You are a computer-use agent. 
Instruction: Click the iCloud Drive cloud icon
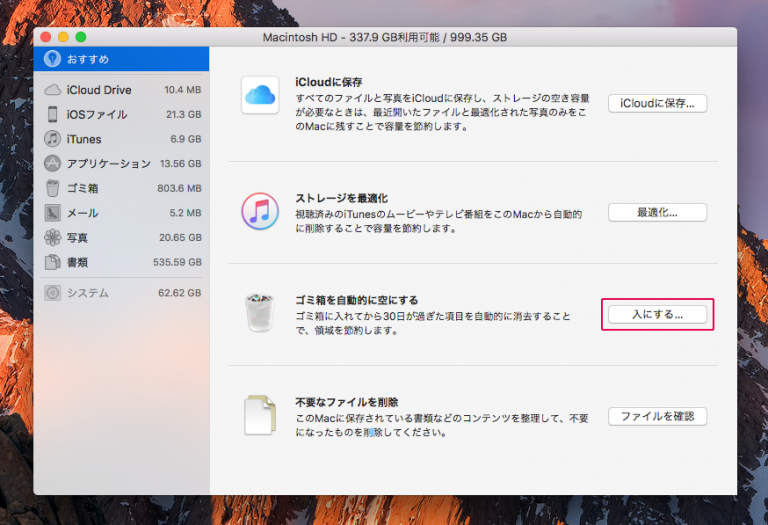53,90
